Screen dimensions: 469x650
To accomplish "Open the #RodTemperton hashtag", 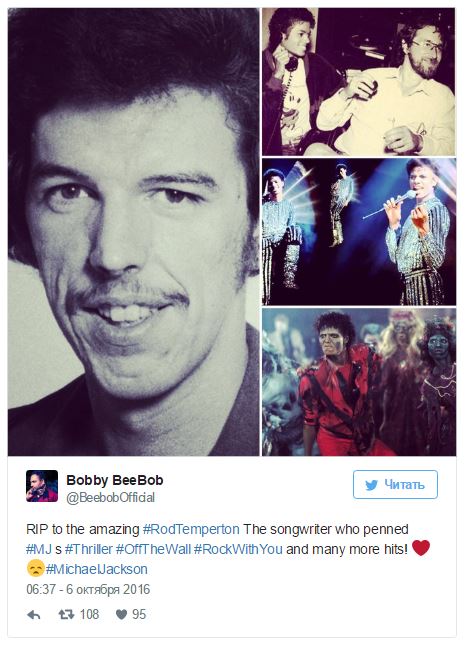I will [191, 529].
